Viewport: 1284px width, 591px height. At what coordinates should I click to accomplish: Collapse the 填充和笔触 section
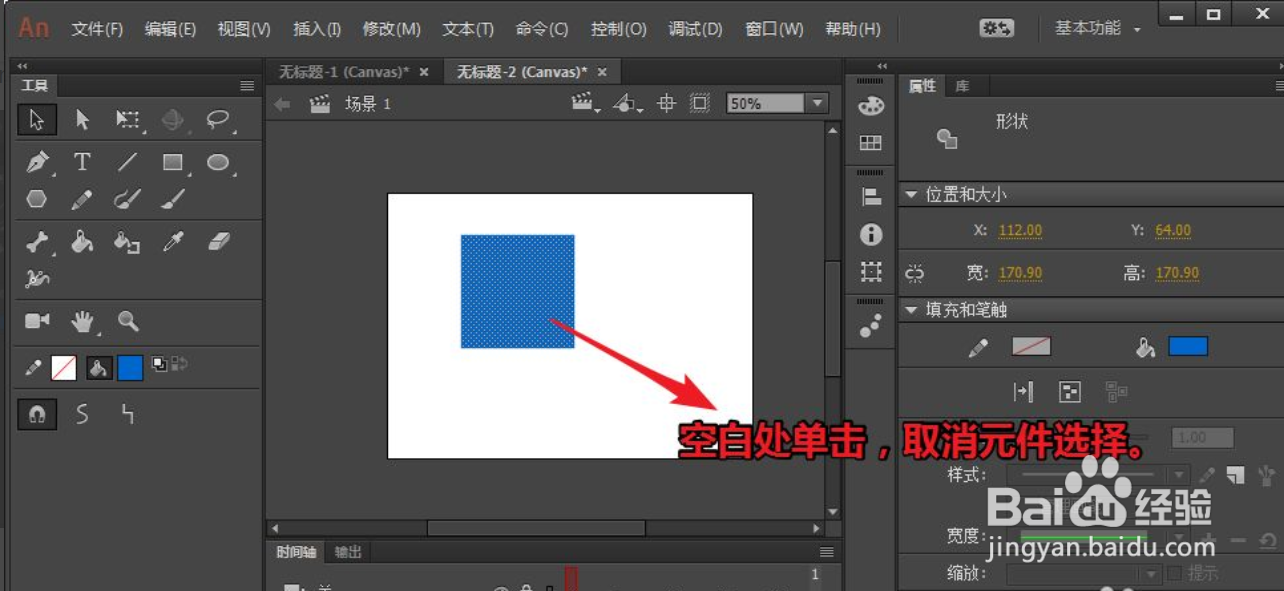(913, 310)
